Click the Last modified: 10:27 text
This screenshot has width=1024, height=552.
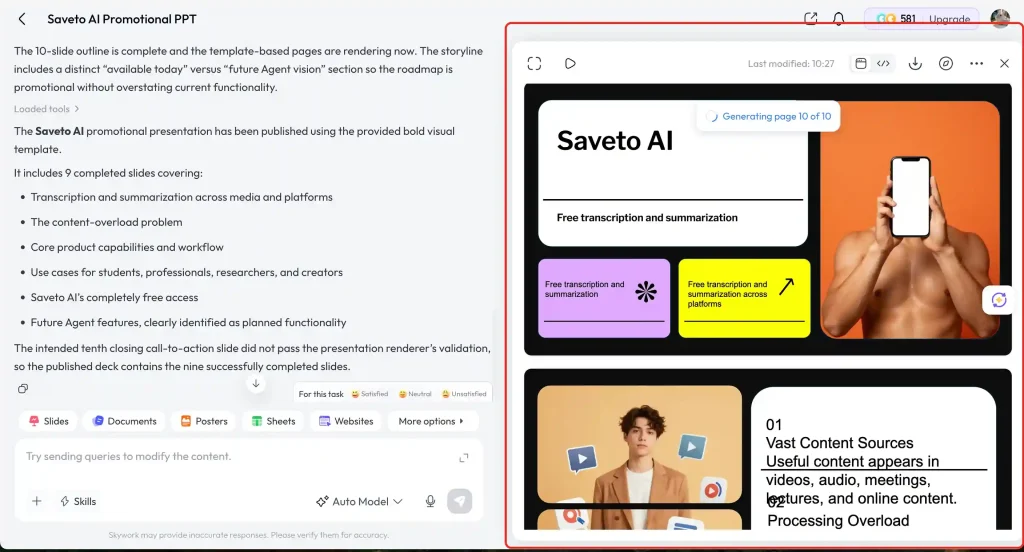[x=791, y=63]
